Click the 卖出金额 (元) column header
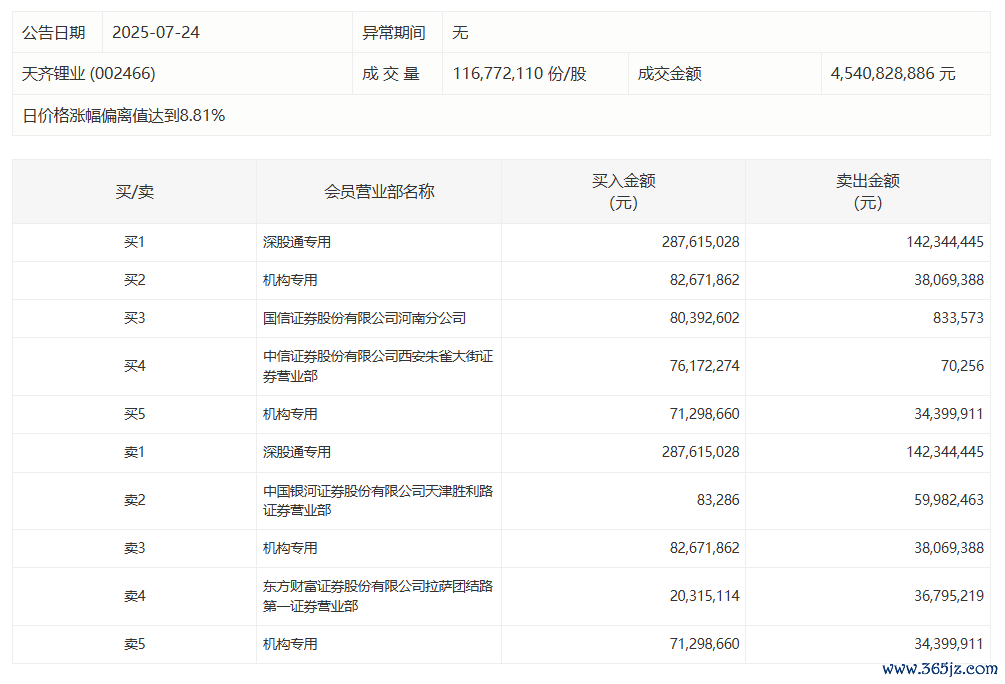 click(x=867, y=192)
